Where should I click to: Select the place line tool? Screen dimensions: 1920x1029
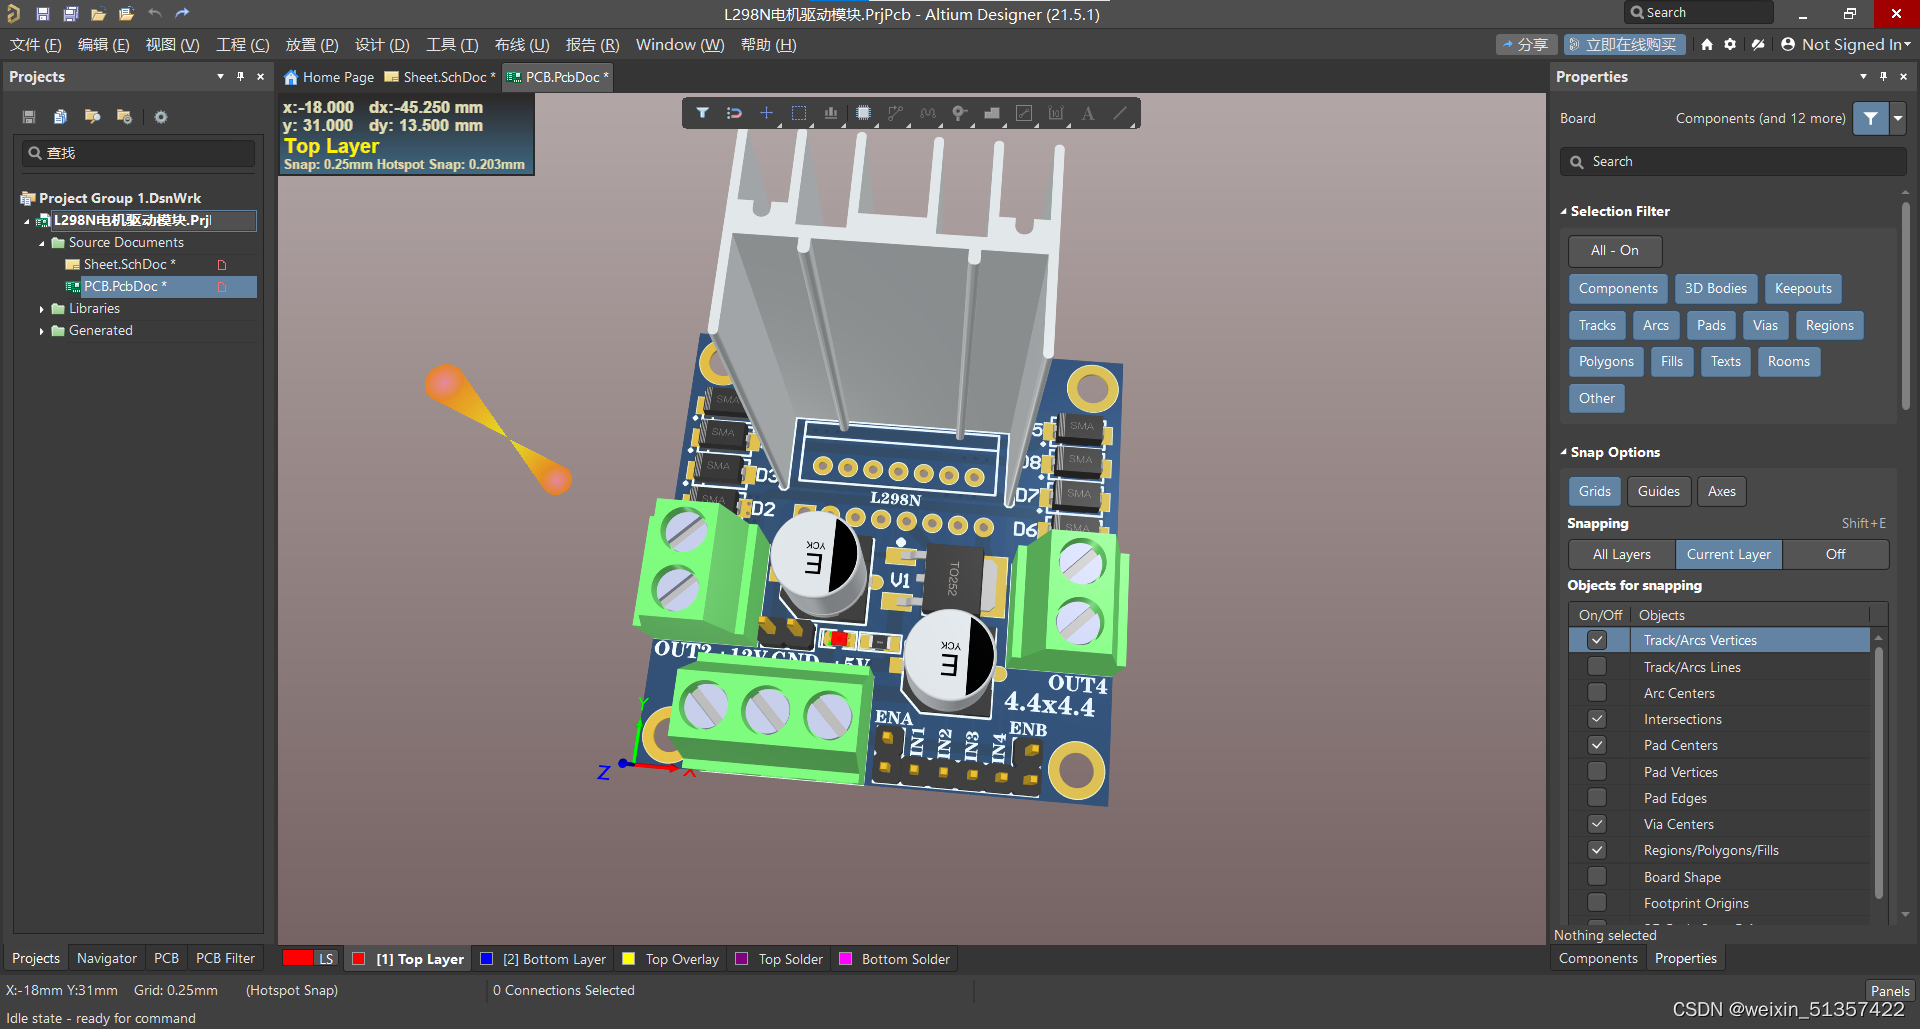[x=1121, y=113]
